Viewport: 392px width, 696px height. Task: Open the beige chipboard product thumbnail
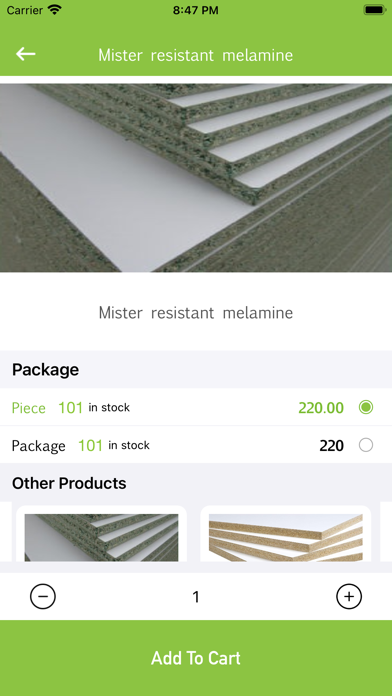[285, 538]
